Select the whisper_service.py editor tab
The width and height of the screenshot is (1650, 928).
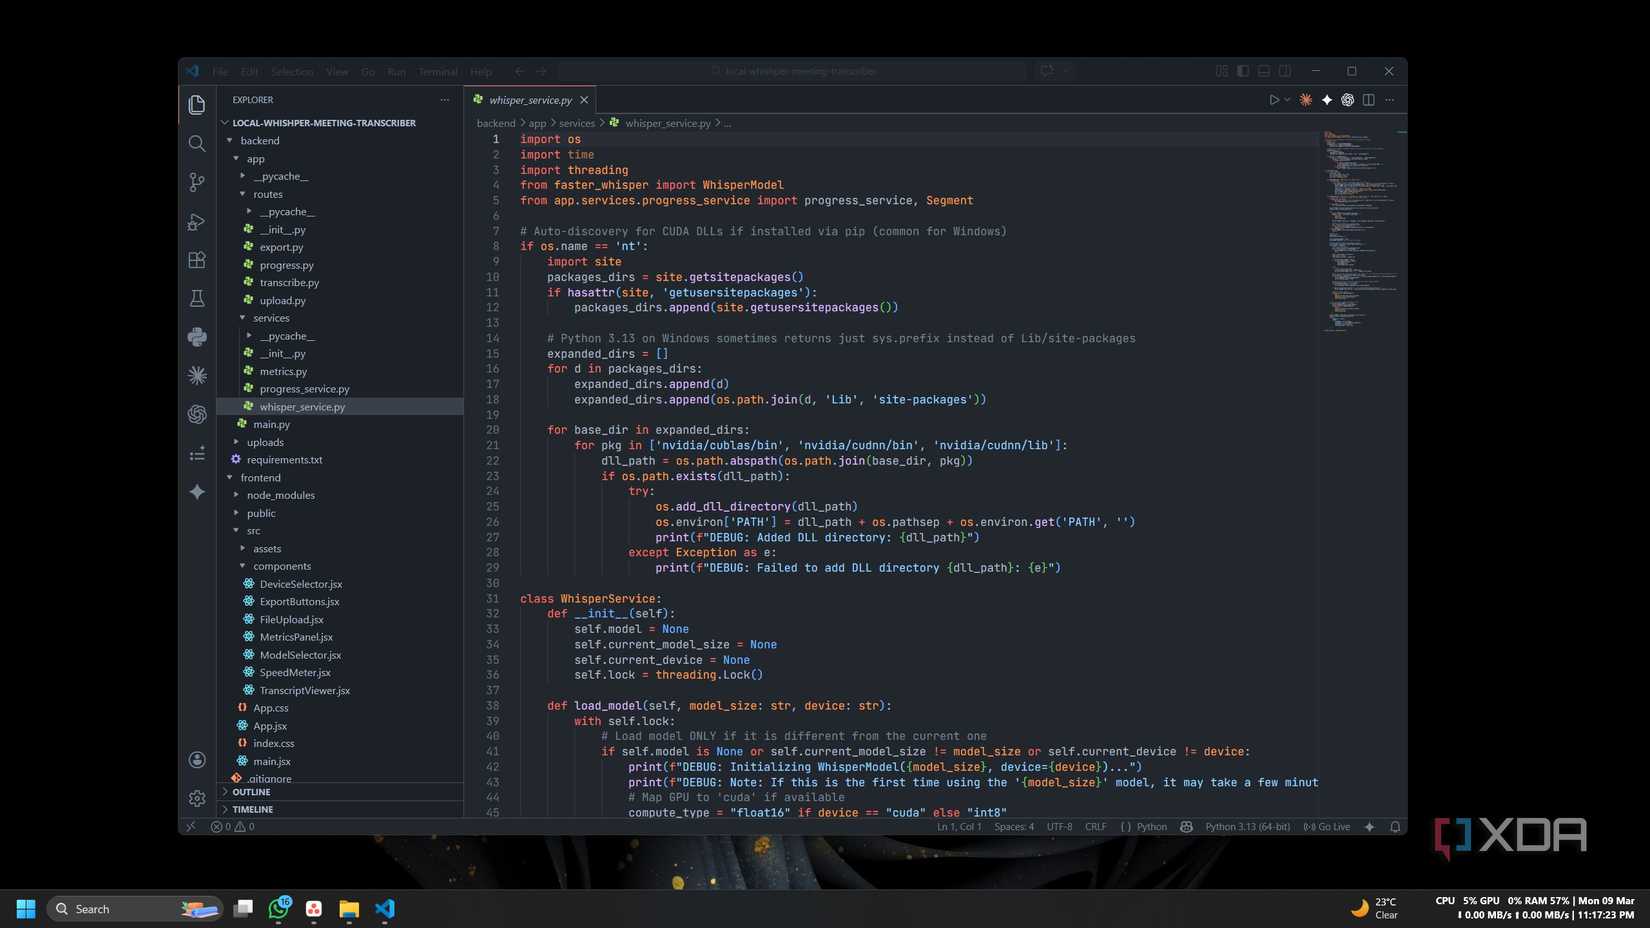pos(530,100)
